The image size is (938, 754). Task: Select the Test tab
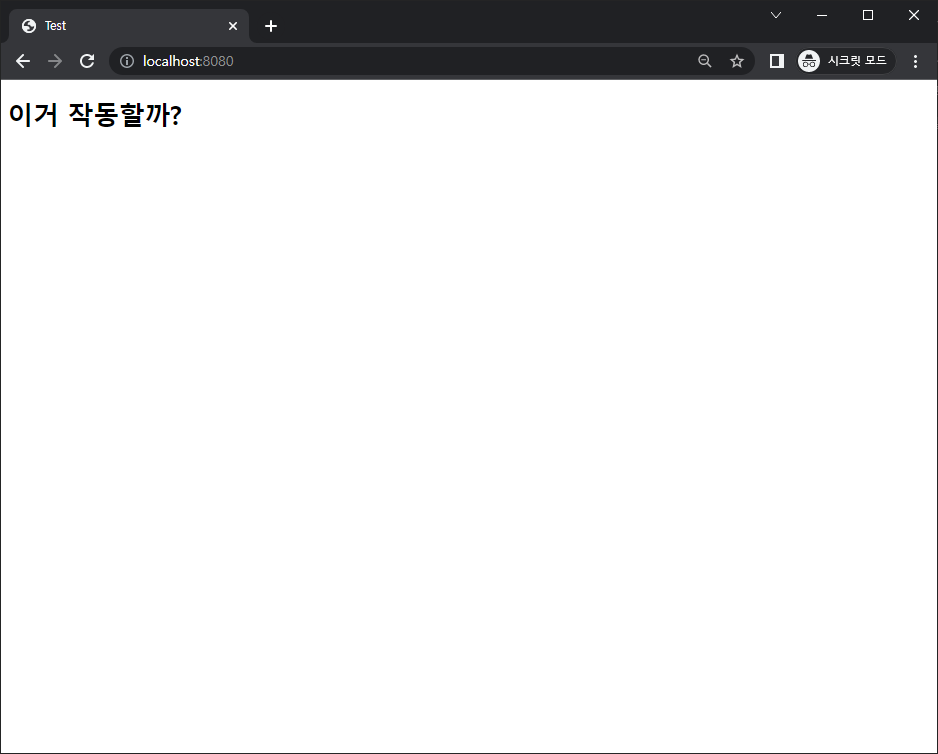click(x=129, y=26)
